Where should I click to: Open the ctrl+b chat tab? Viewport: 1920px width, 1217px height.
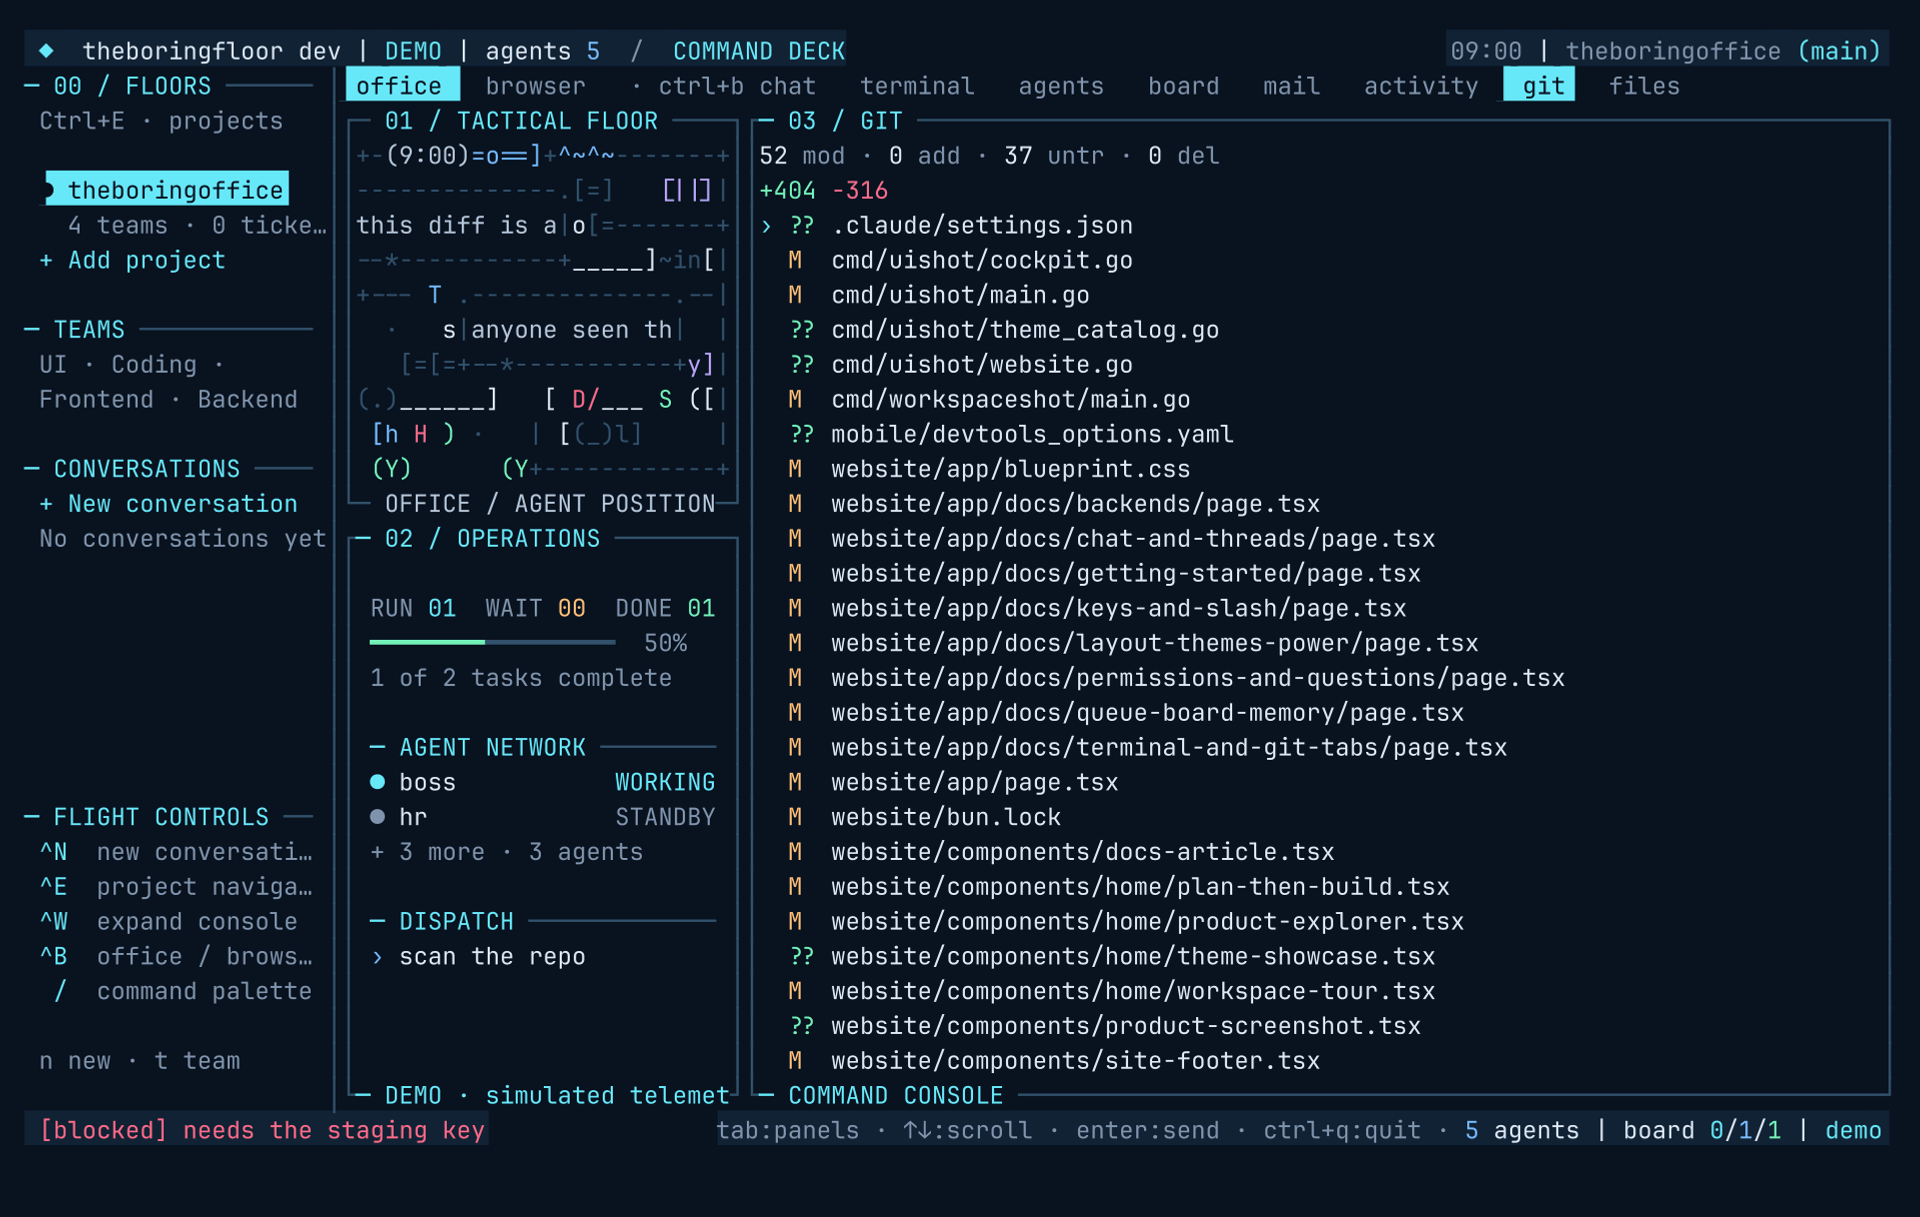pyautogui.click(x=737, y=86)
